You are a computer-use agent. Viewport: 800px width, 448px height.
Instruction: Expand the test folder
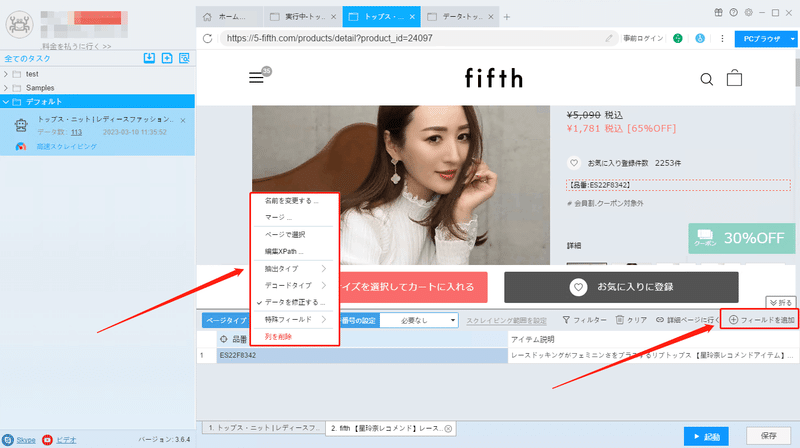6,74
